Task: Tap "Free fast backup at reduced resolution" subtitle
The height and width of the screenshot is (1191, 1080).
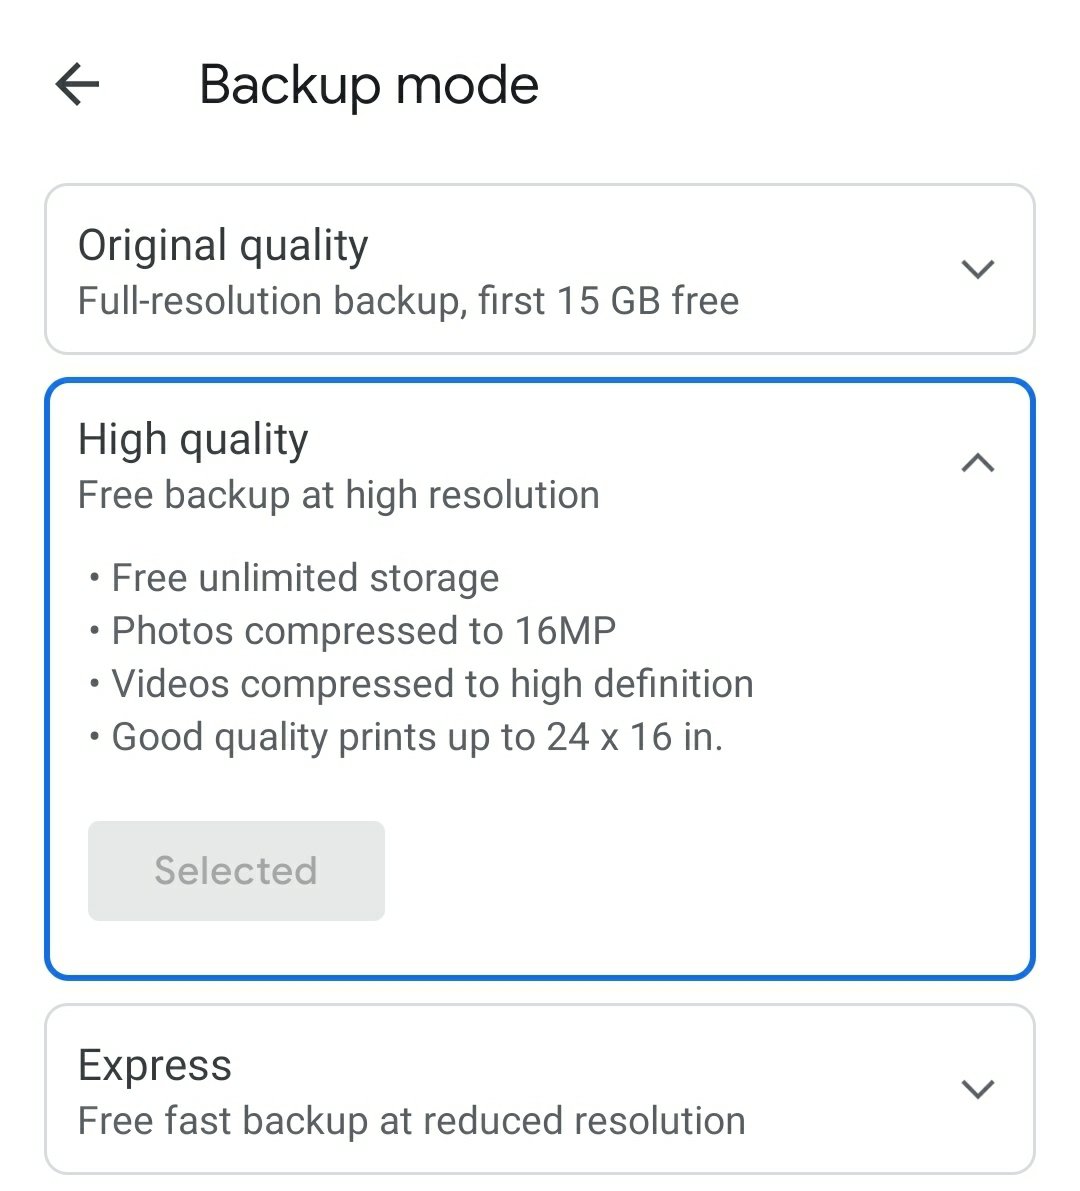Action: point(411,1122)
